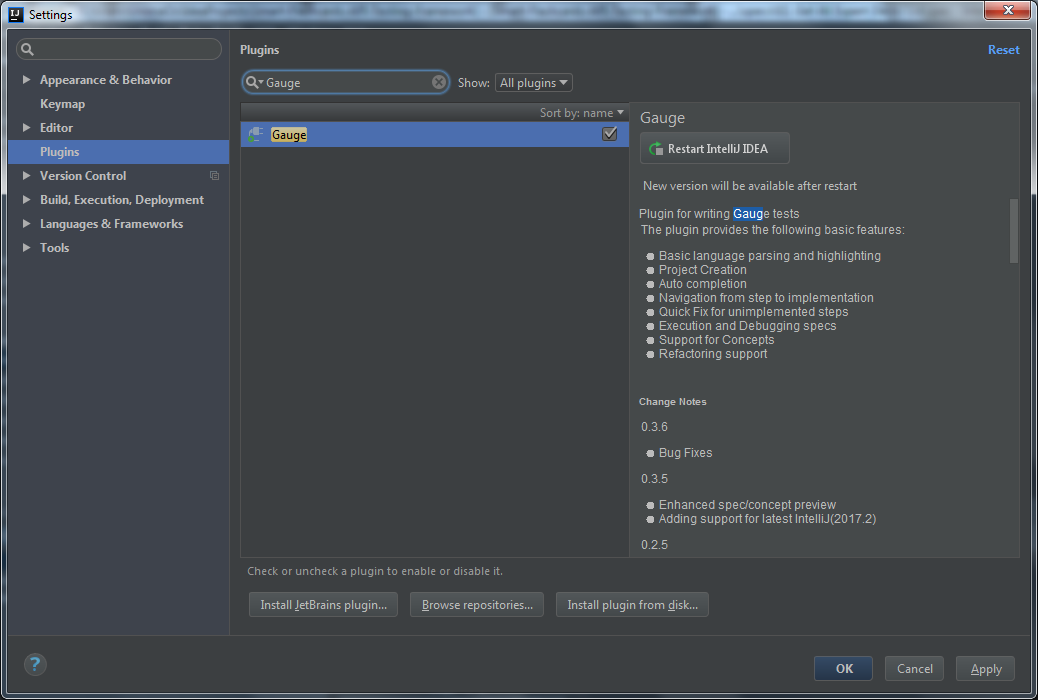Screen dimensions: 1038x700
Task: Expand Languages & Frameworks node
Action: [x=26, y=223]
